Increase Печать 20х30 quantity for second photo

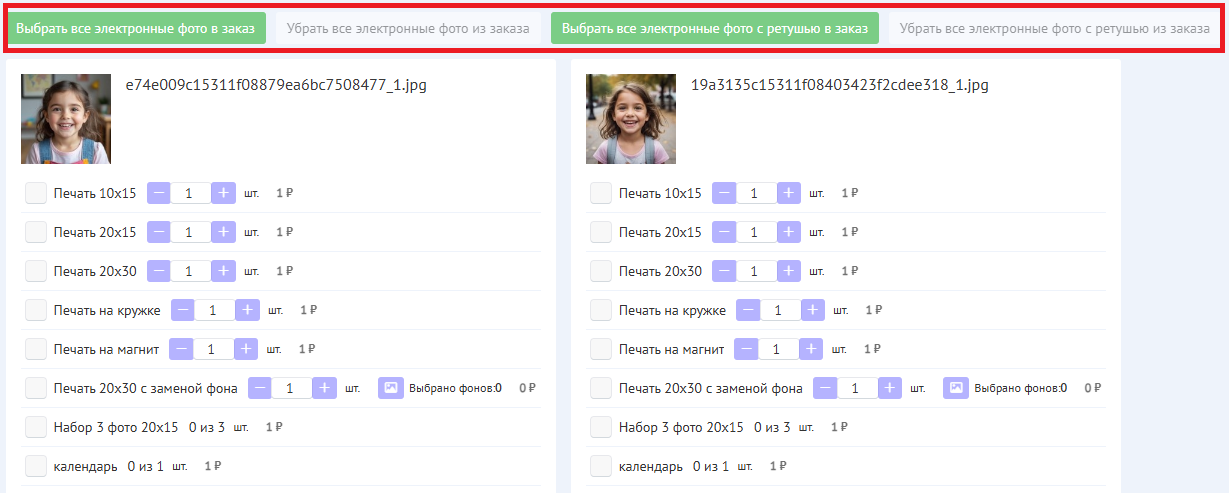click(x=789, y=271)
